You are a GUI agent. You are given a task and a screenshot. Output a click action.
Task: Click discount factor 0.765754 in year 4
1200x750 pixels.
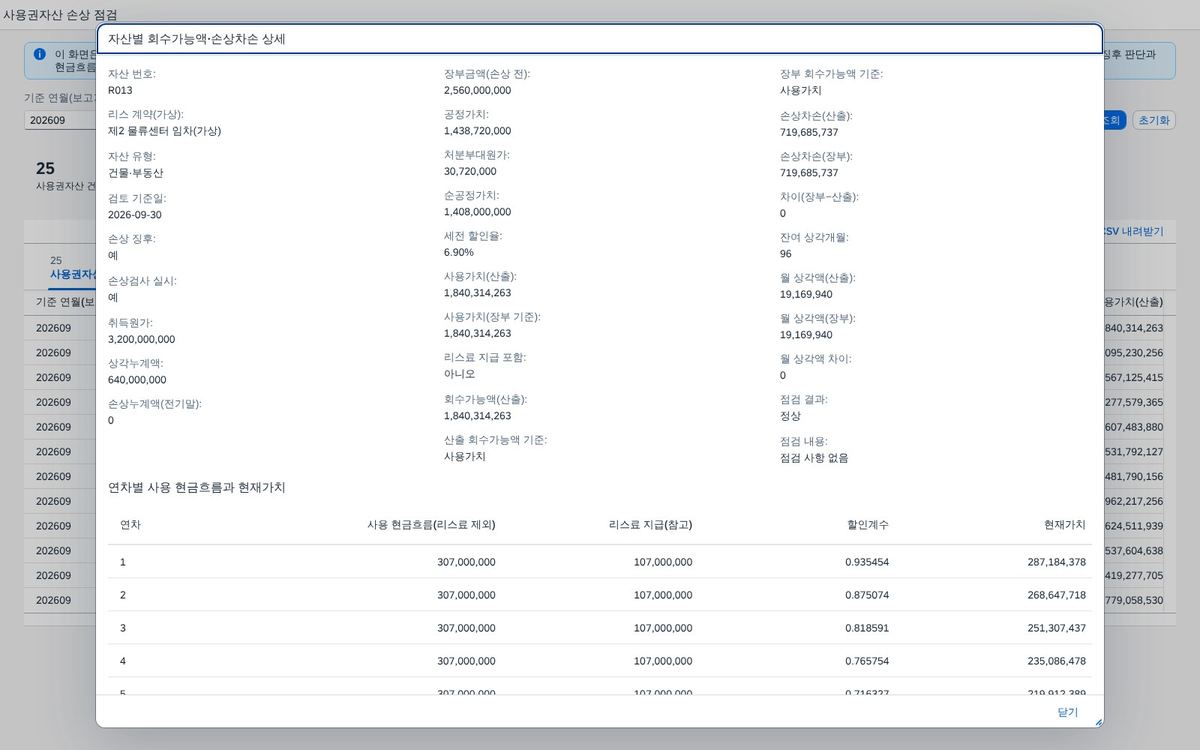click(867, 661)
